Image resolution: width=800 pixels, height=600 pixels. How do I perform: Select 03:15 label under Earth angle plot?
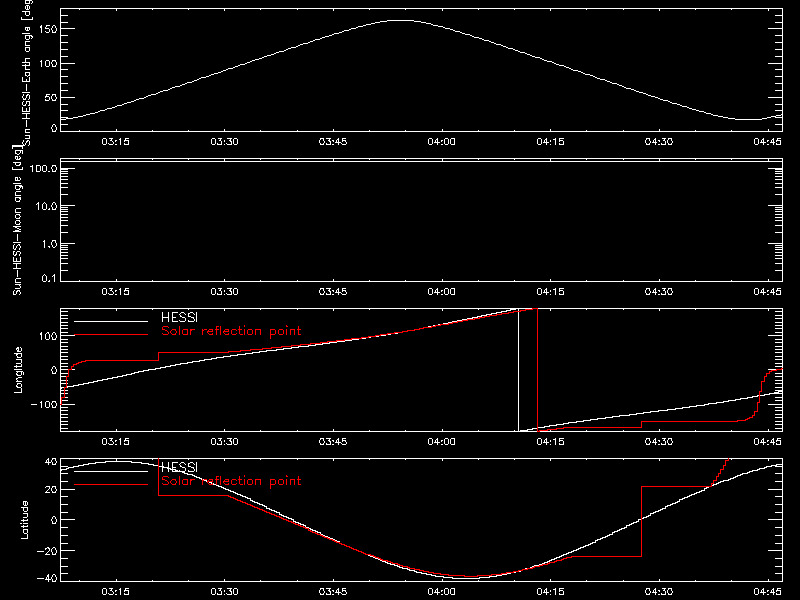click(115, 141)
